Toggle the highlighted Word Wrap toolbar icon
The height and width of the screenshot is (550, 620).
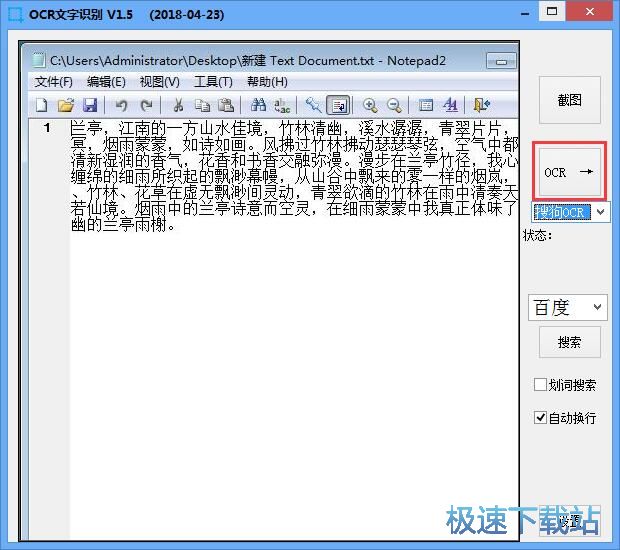[338, 105]
